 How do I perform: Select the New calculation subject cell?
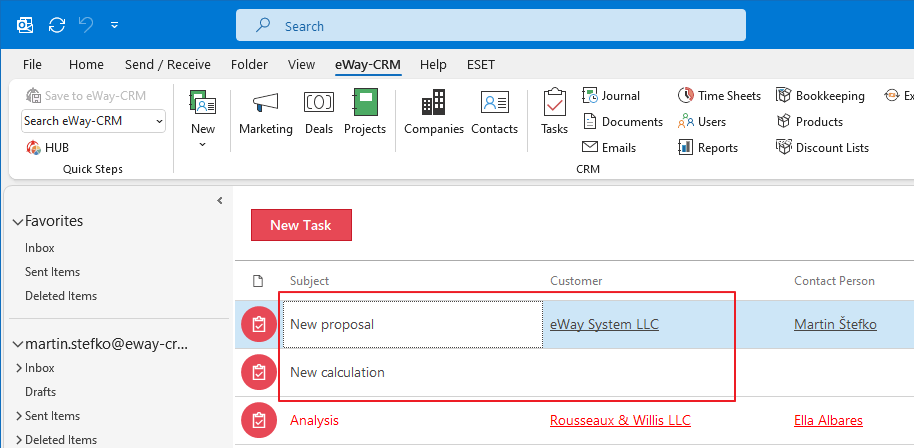tap(413, 372)
